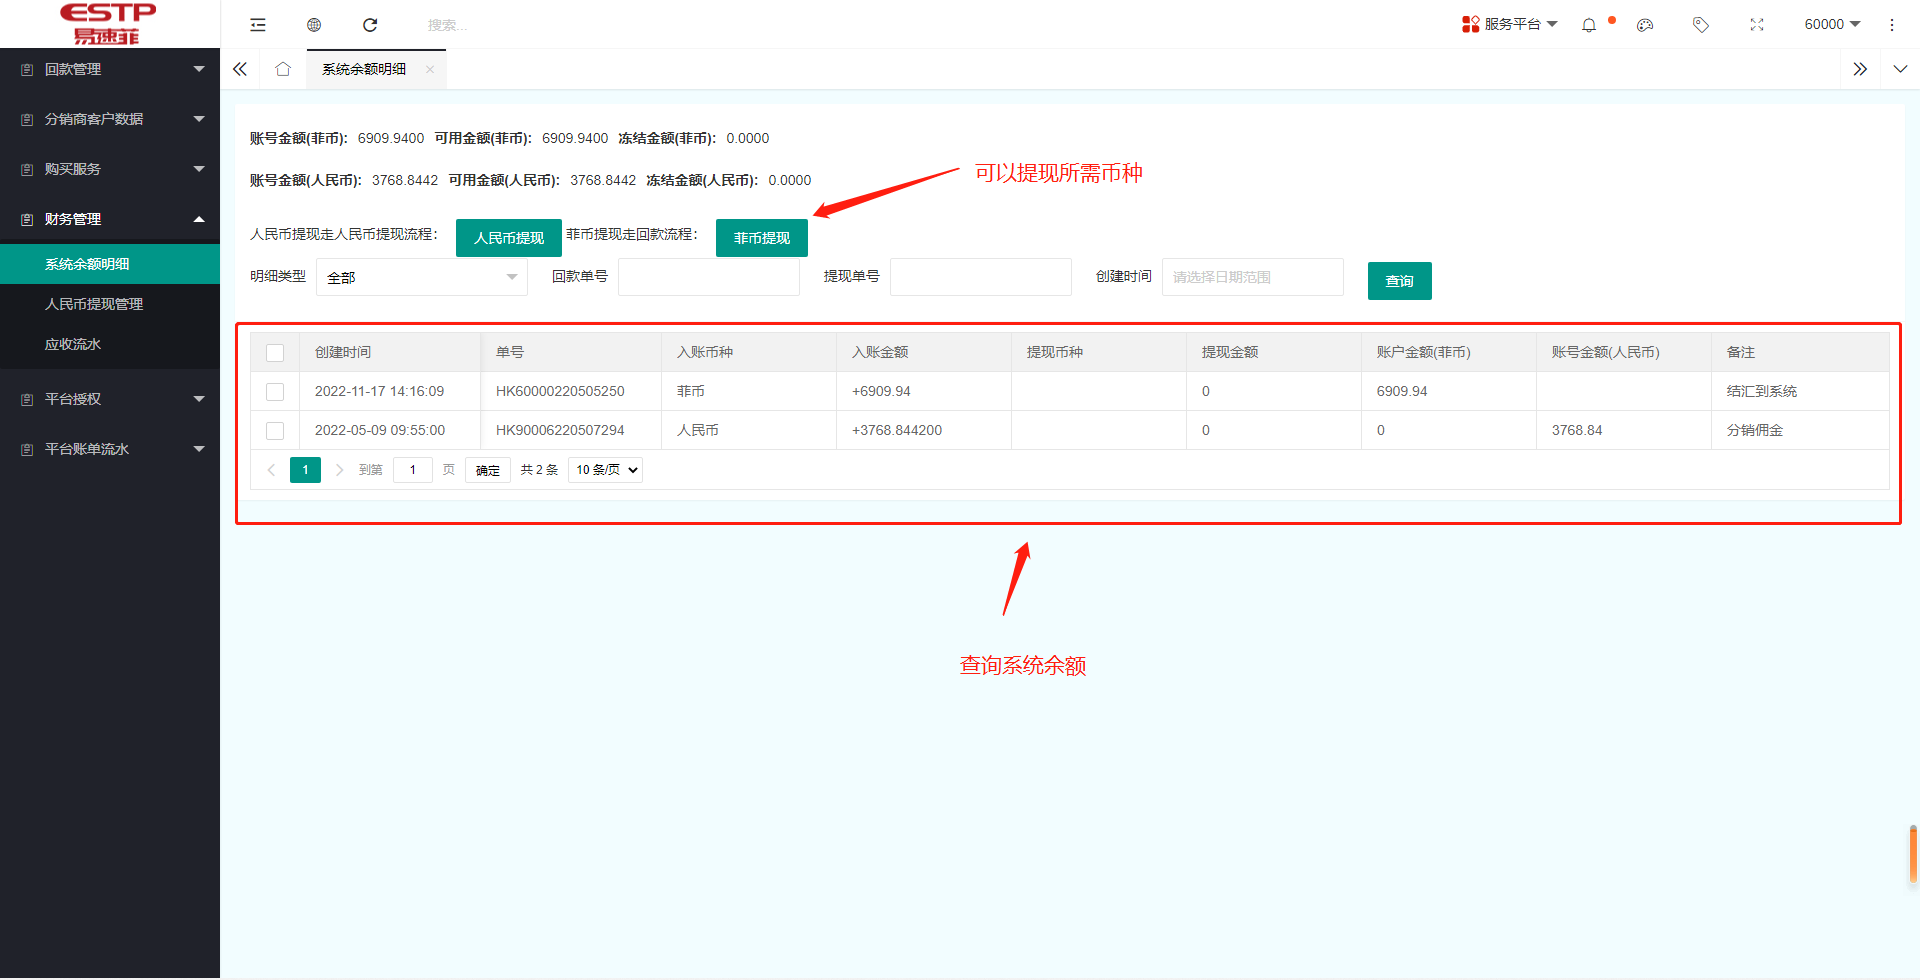Open the 明细类型 dropdown showing 全部
This screenshot has height=980, width=1920.
[x=420, y=277]
